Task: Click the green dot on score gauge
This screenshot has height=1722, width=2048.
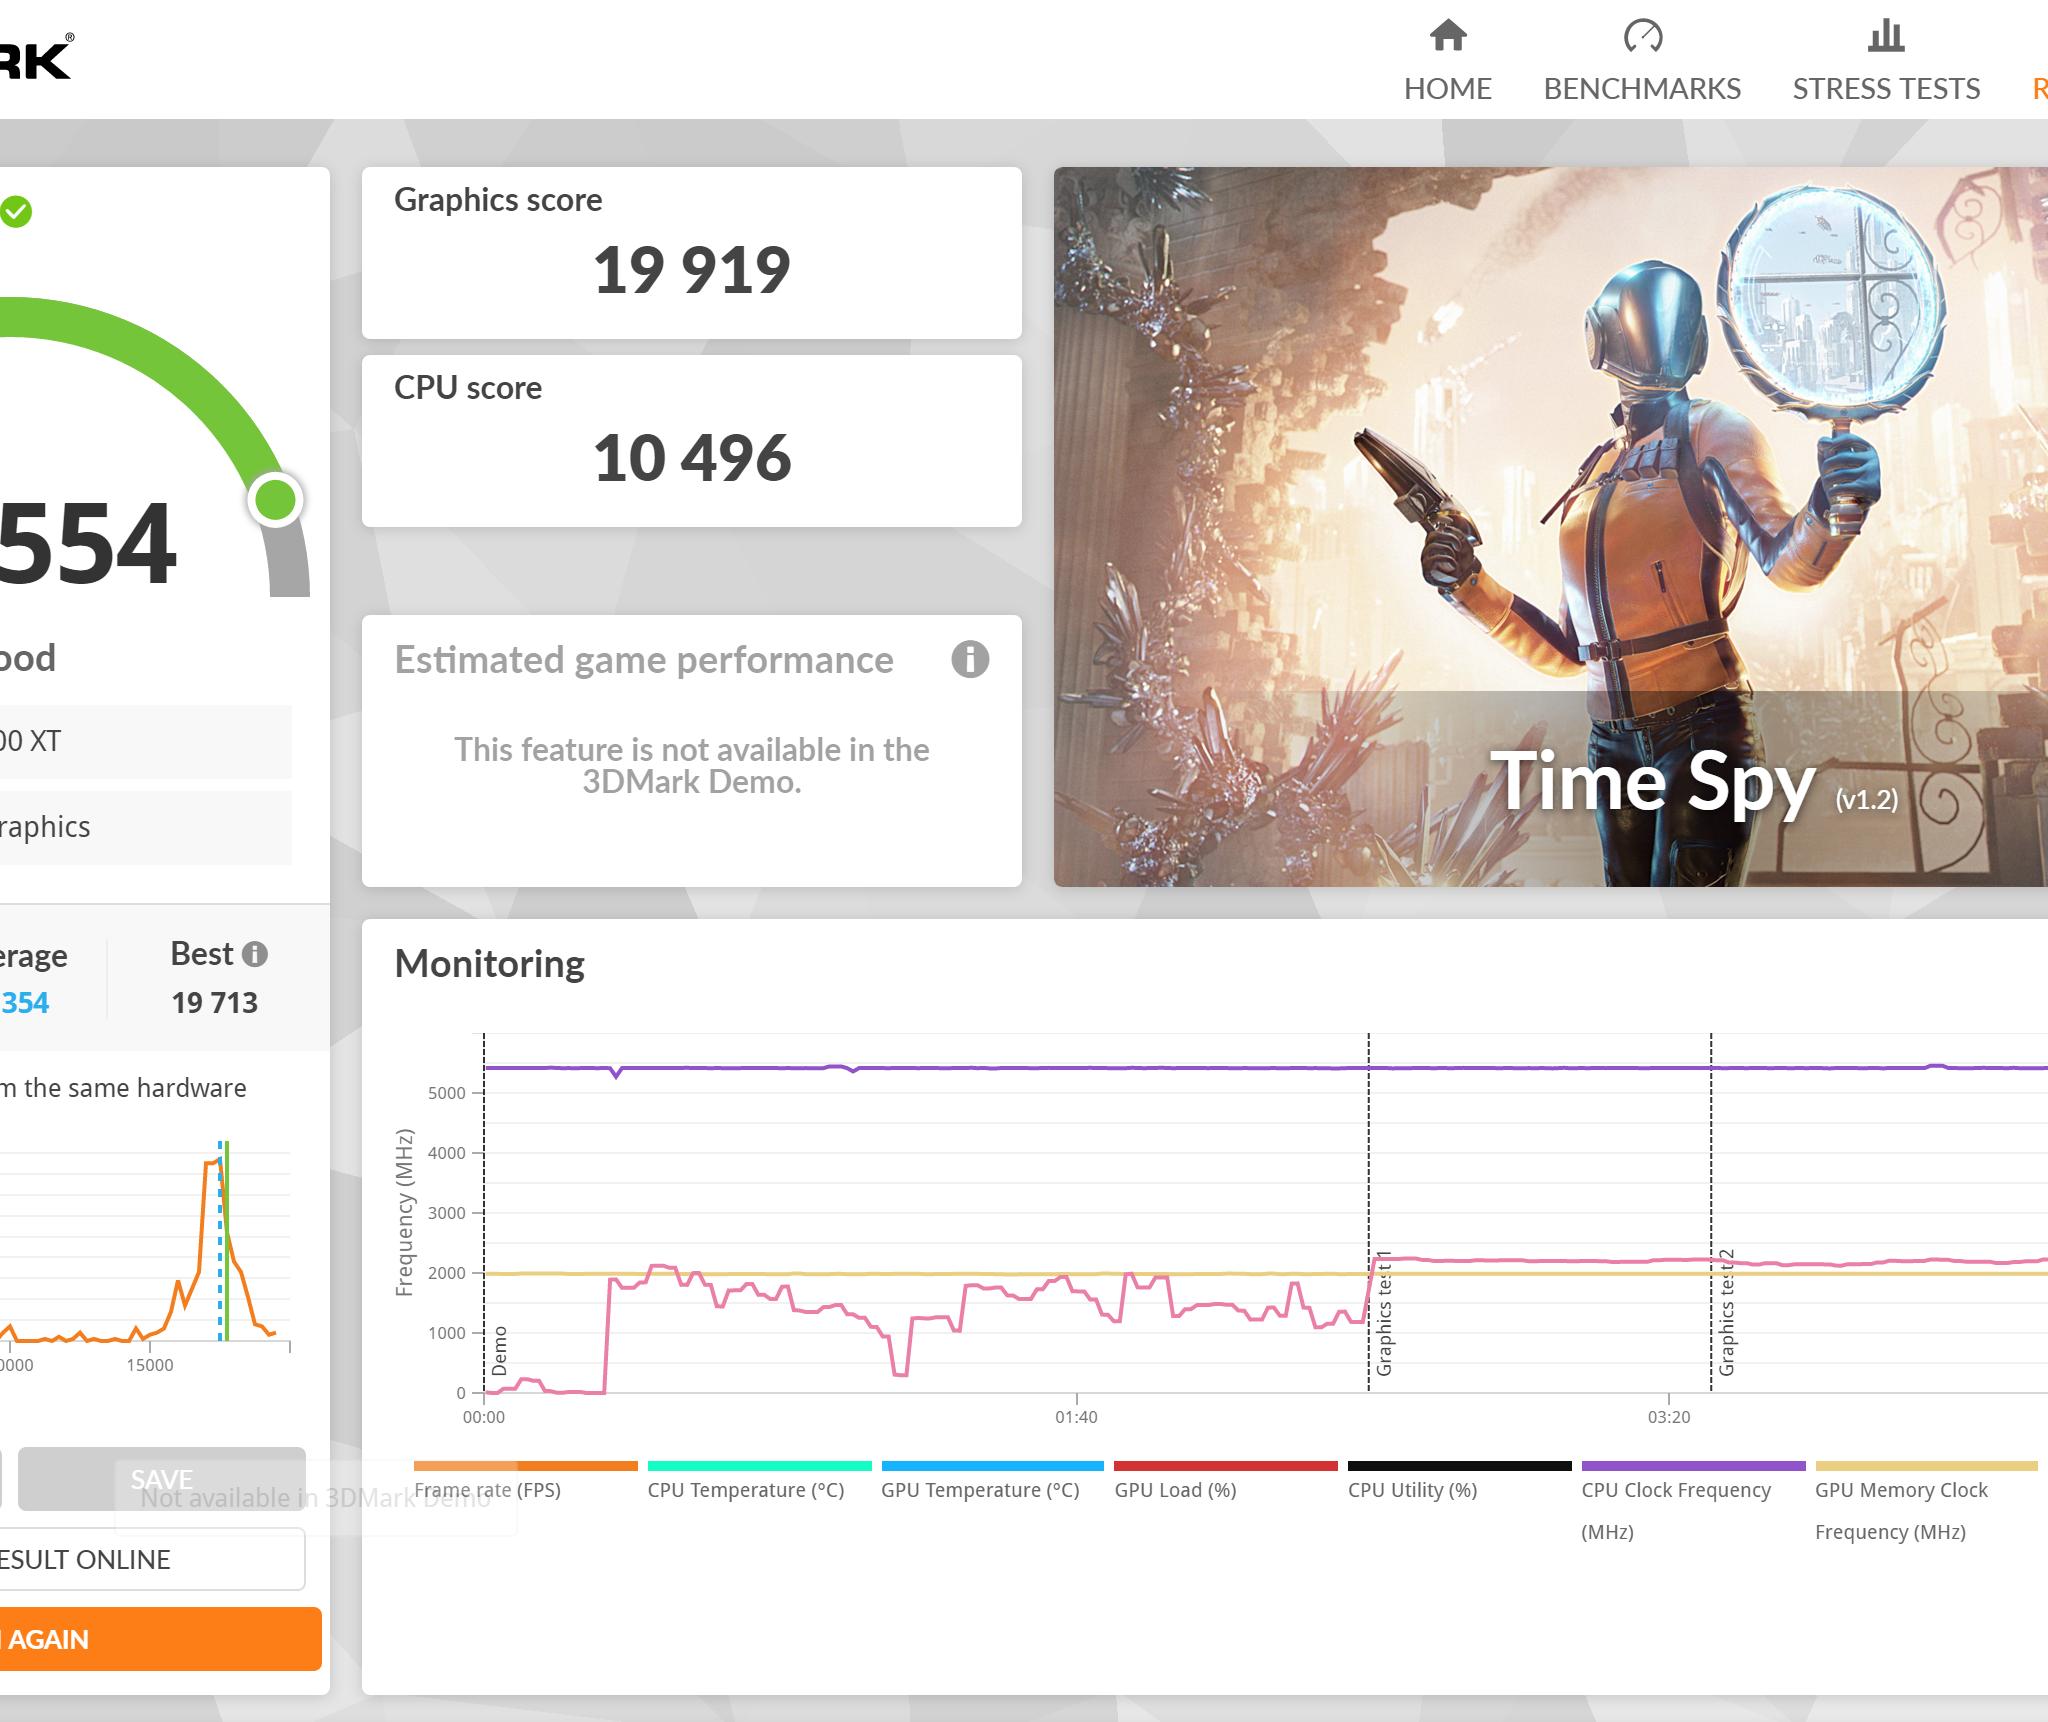Action: point(275,499)
